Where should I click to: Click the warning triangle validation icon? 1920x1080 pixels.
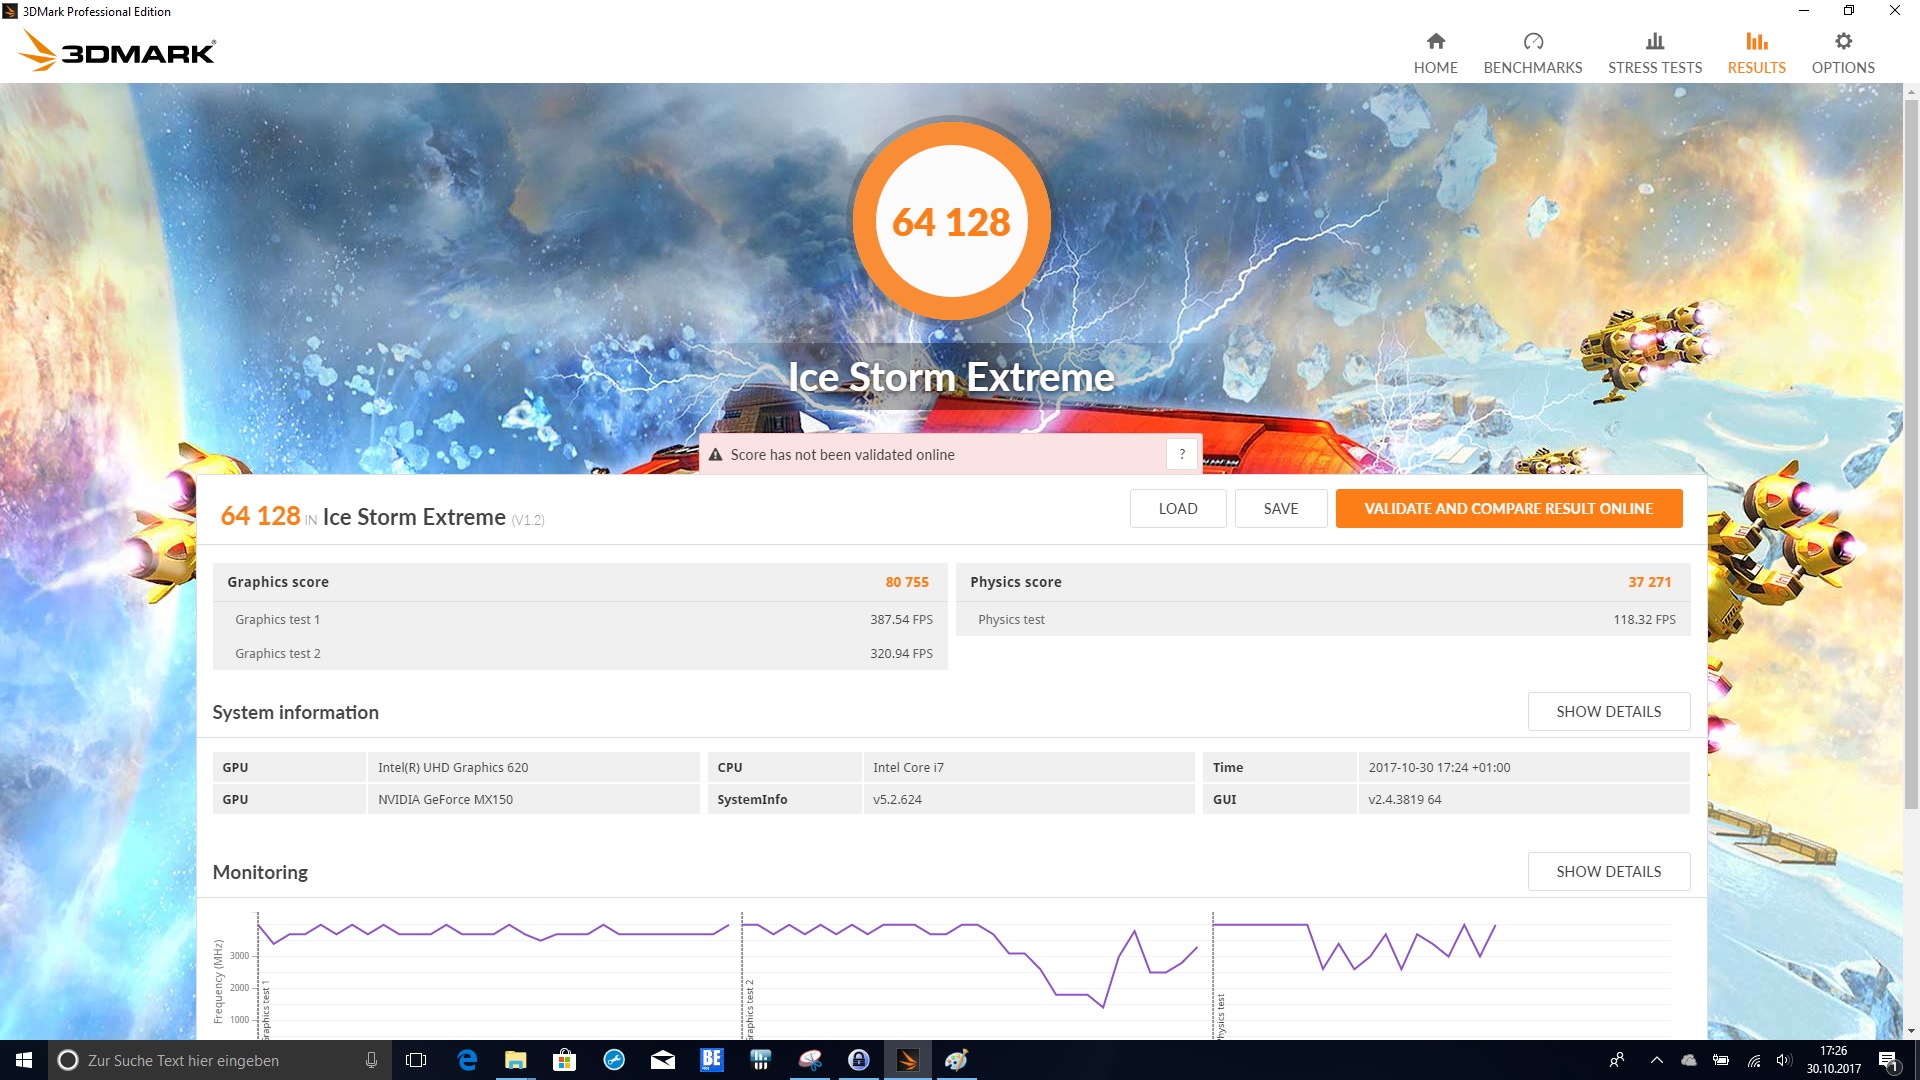(715, 455)
